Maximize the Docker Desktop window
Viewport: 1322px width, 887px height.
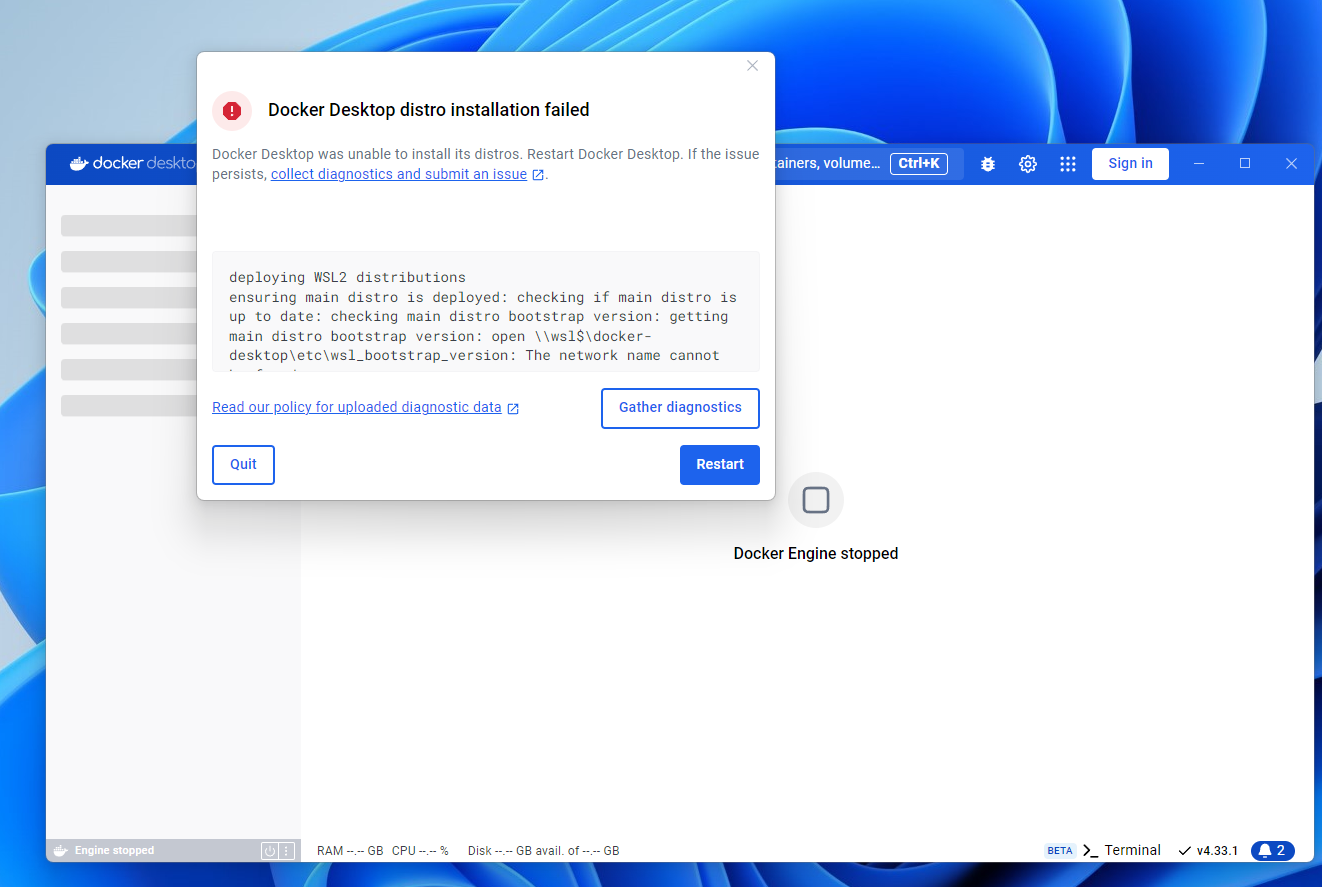1245,164
